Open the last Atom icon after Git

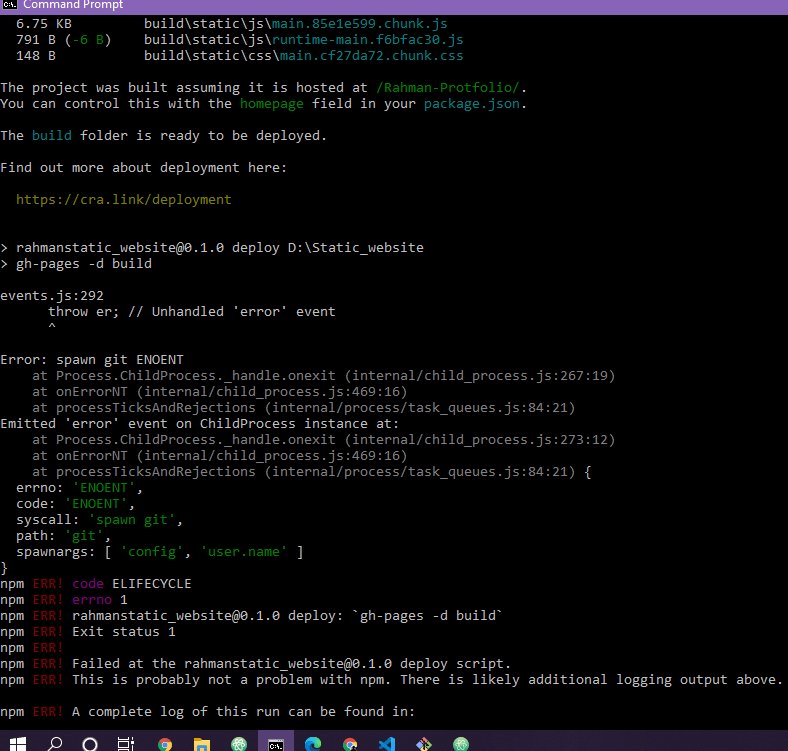461,744
